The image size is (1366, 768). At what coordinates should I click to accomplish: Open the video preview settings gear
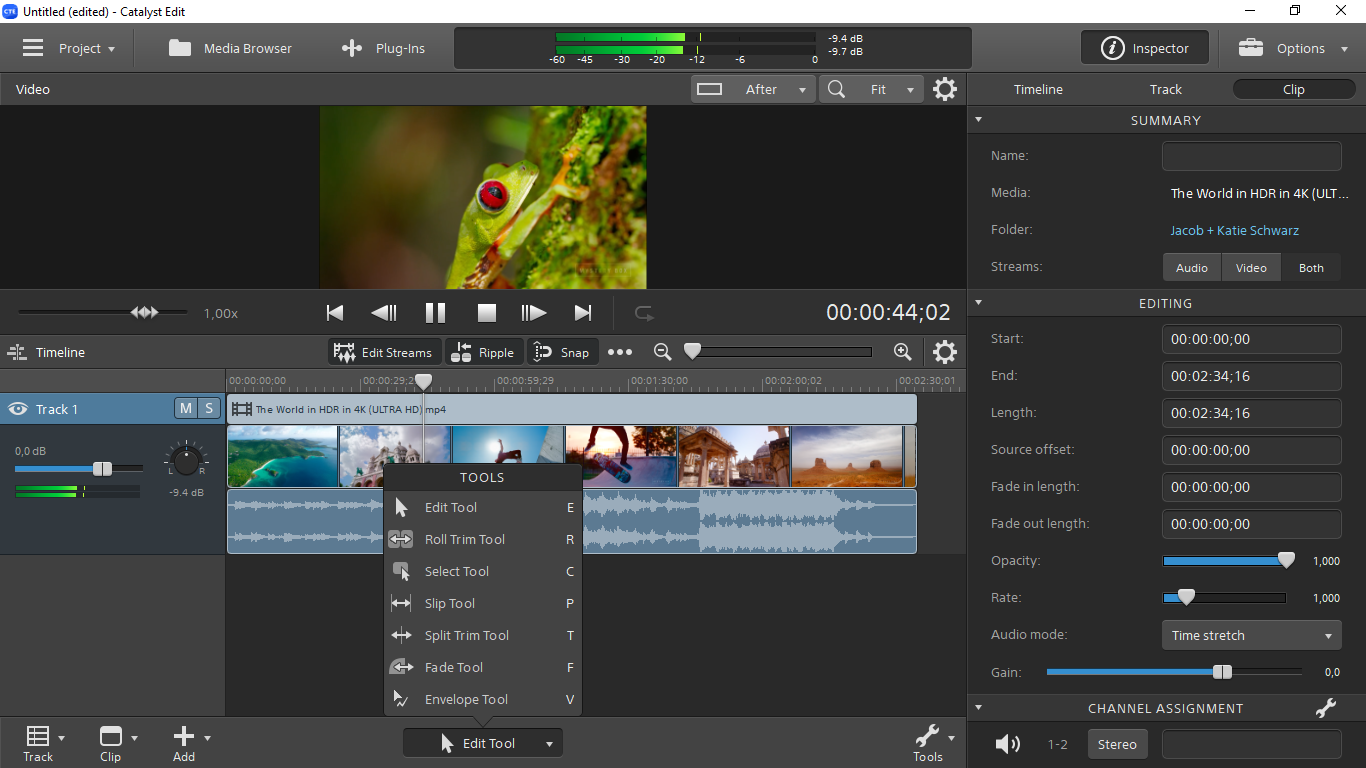coord(944,89)
